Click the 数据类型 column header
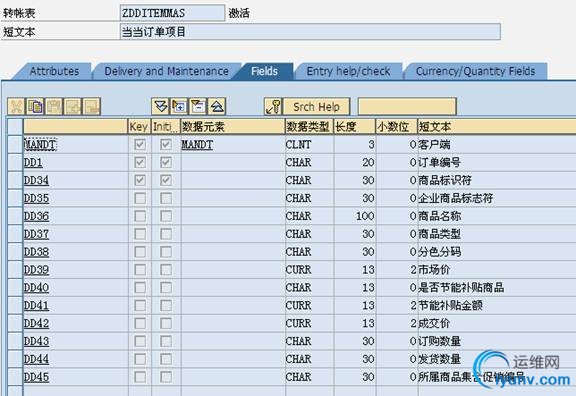Viewport: 576px width, 396px height. 310,127
